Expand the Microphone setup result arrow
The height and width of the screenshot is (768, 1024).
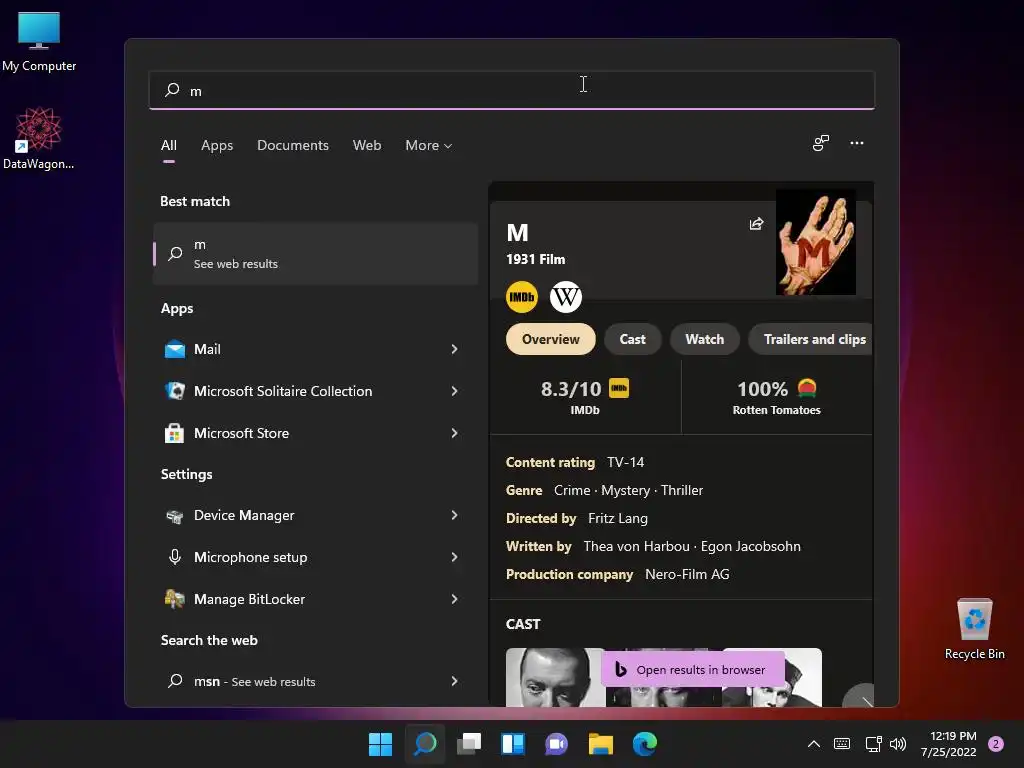click(x=455, y=557)
